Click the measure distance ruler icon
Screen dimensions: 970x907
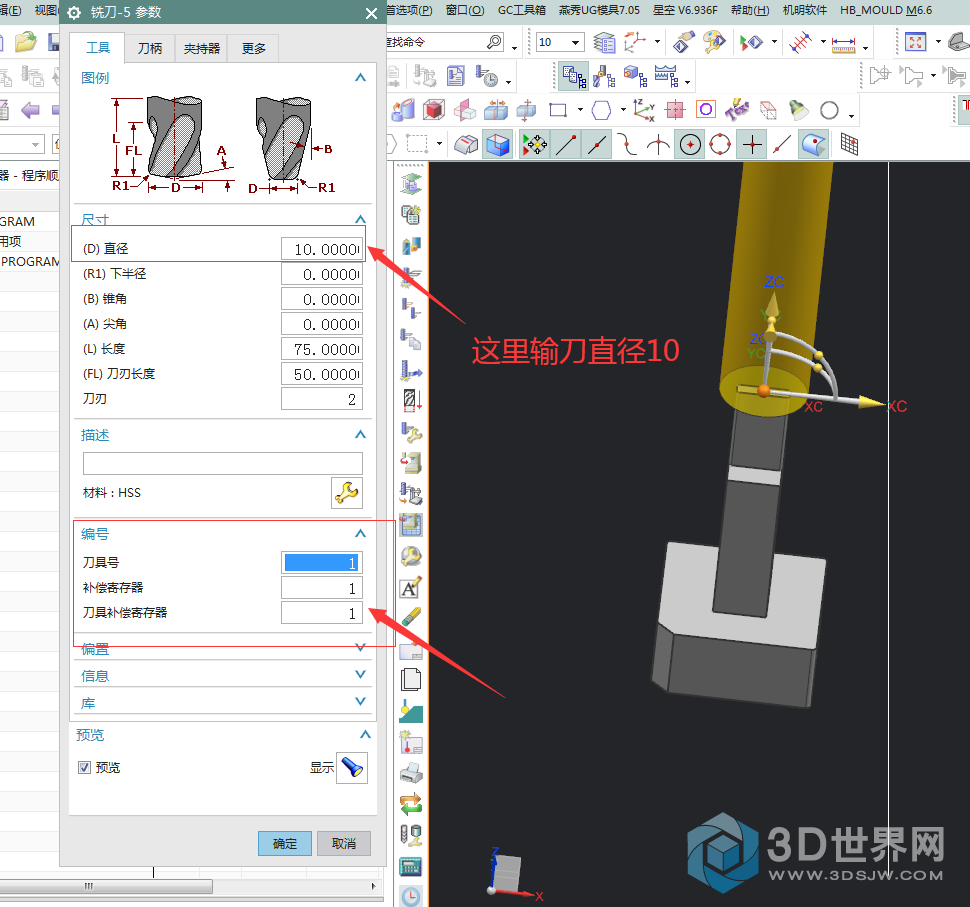(843, 44)
